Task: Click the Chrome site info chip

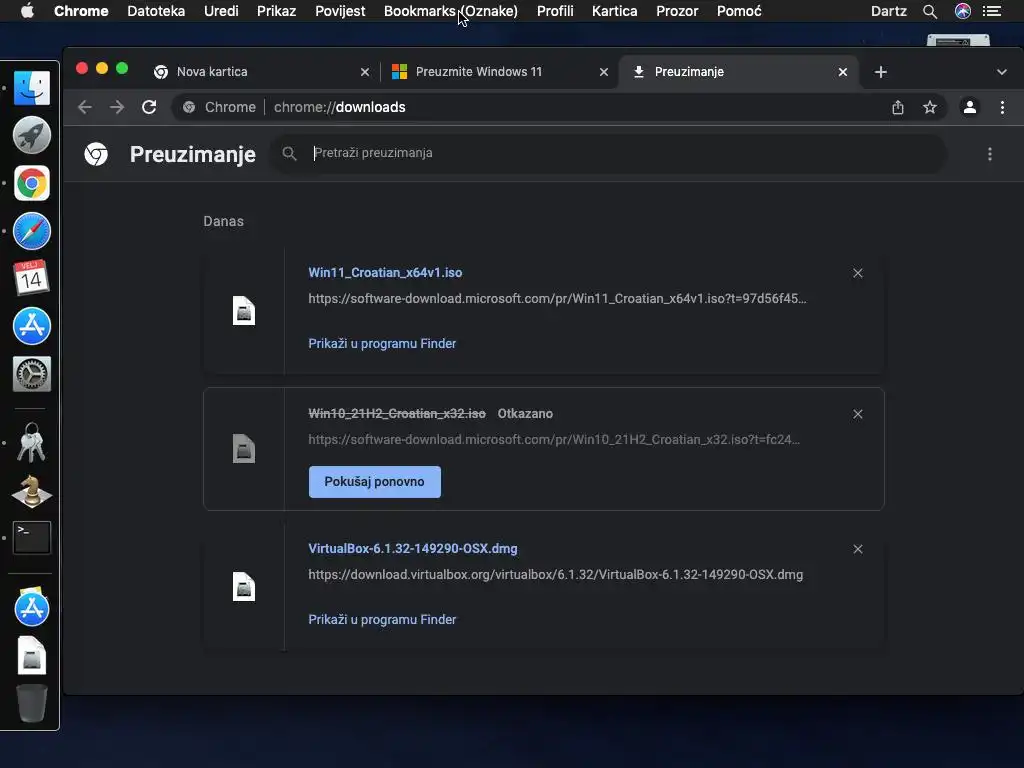Action: 219,107
